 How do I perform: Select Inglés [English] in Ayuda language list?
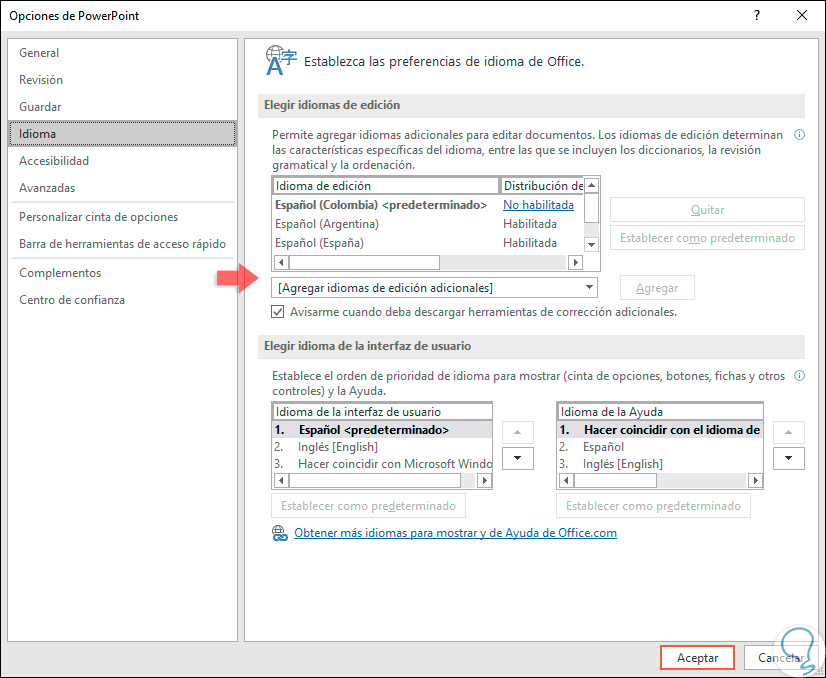tap(660, 464)
